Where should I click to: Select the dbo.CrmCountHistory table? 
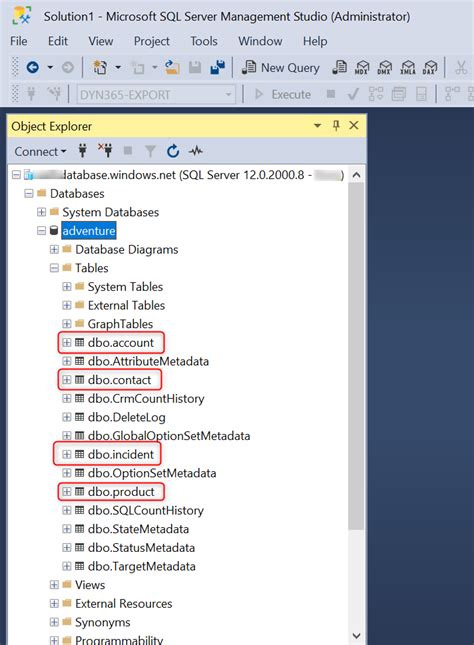pos(146,399)
